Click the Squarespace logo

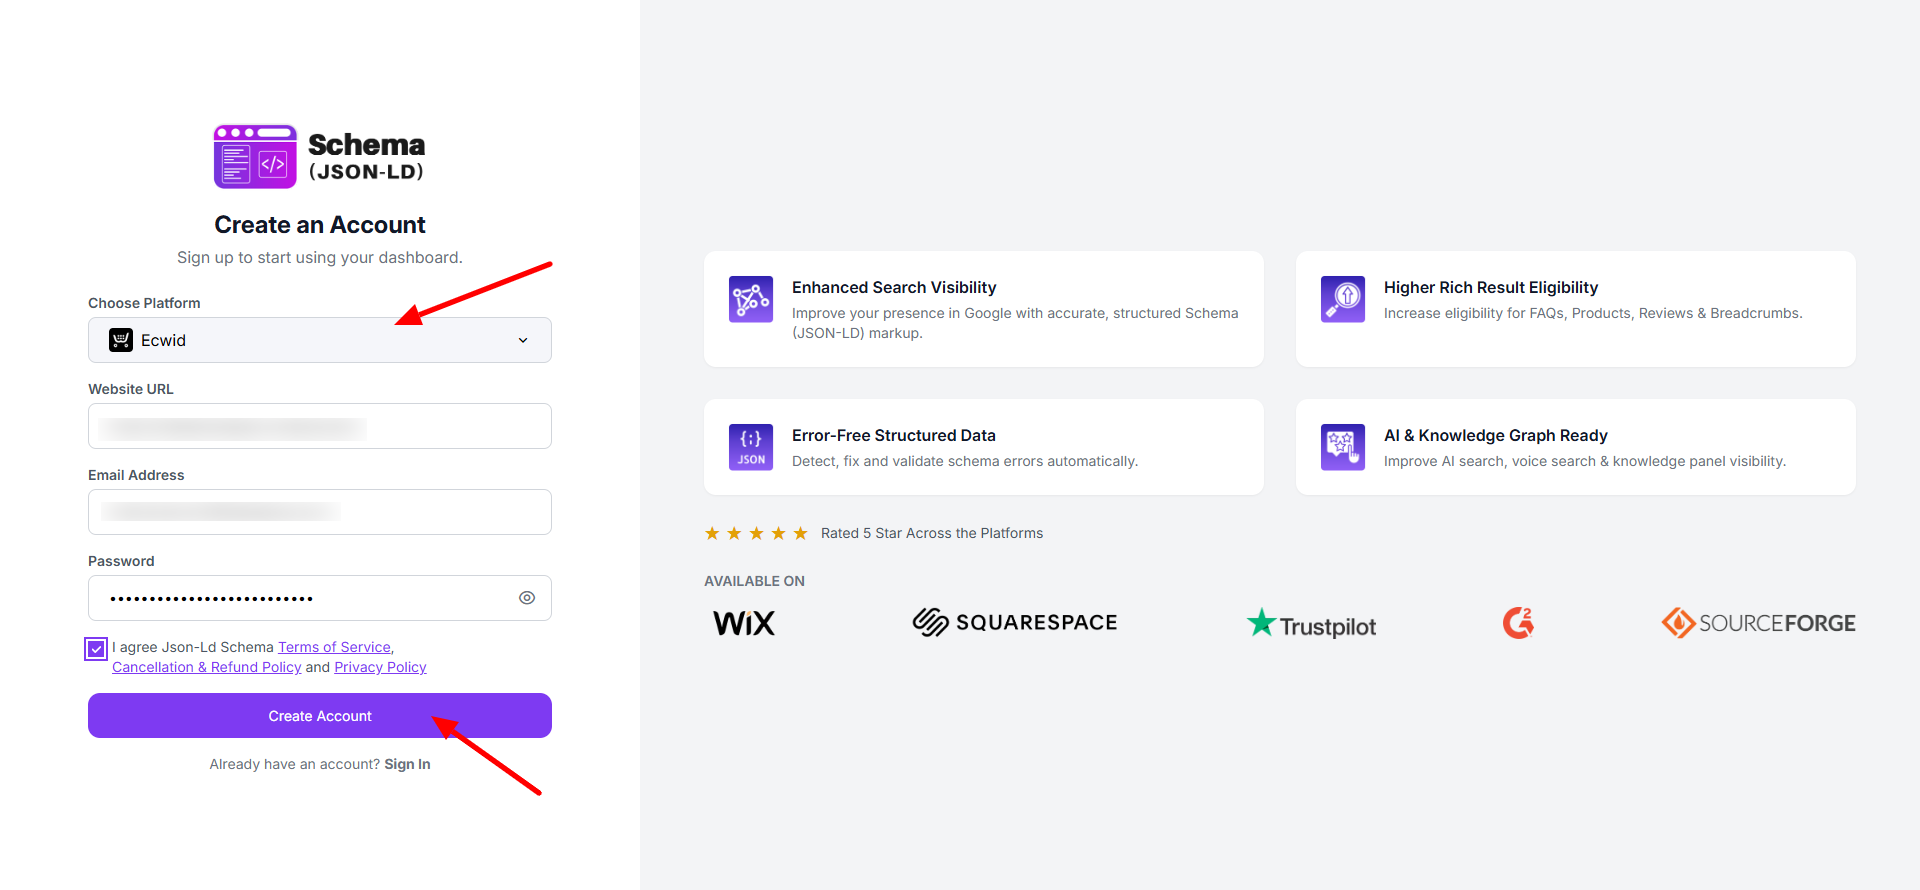pyautogui.click(x=1014, y=623)
